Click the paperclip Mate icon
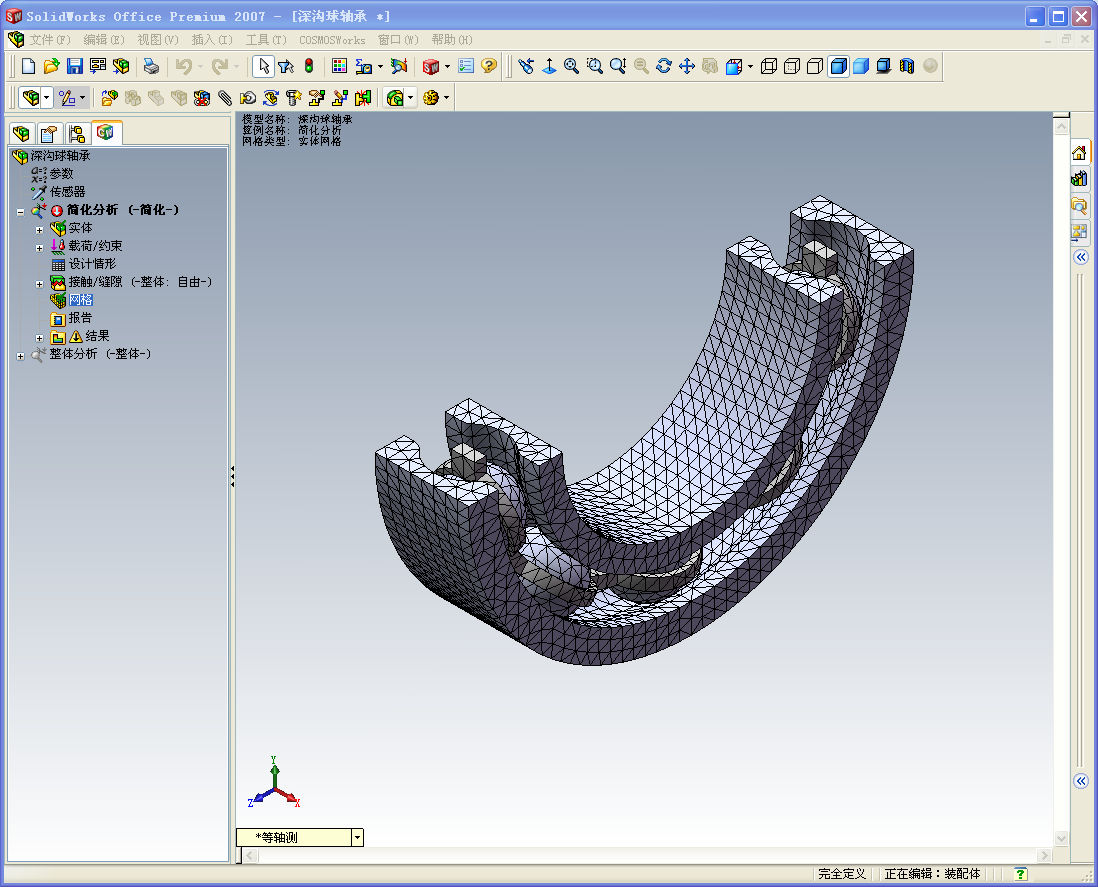The width and height of the screenshot is (1098, 887). (x=225, y=98)
